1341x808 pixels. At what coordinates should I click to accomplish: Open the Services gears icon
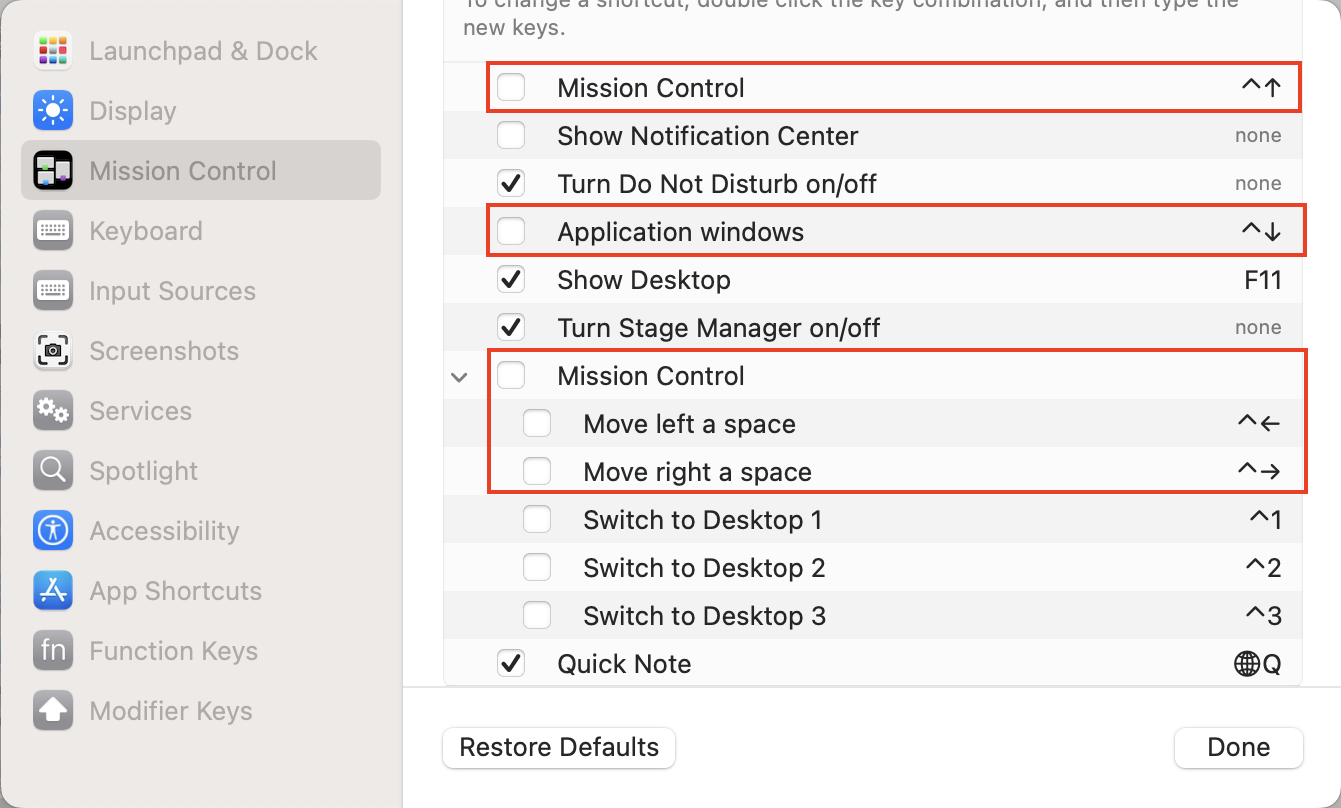(x=52, y=411)
